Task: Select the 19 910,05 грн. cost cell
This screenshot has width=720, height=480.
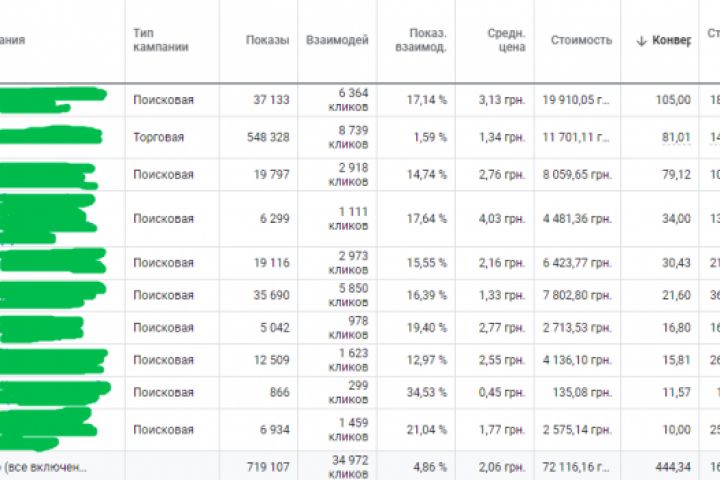Action: (575, 100)
